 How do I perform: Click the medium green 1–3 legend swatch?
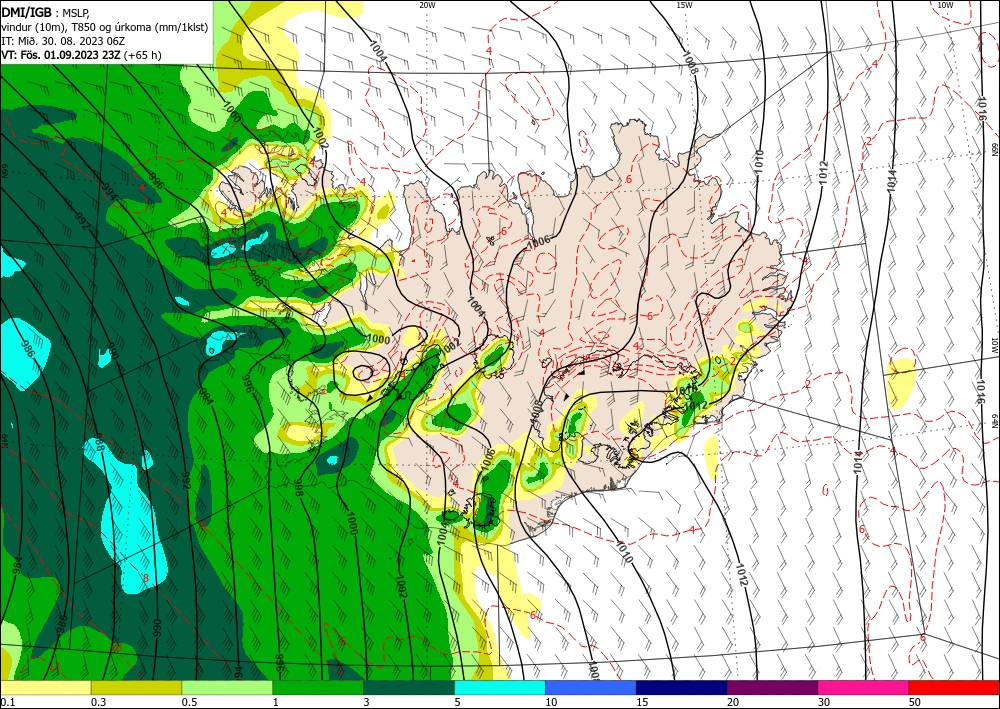pos(318,687)
